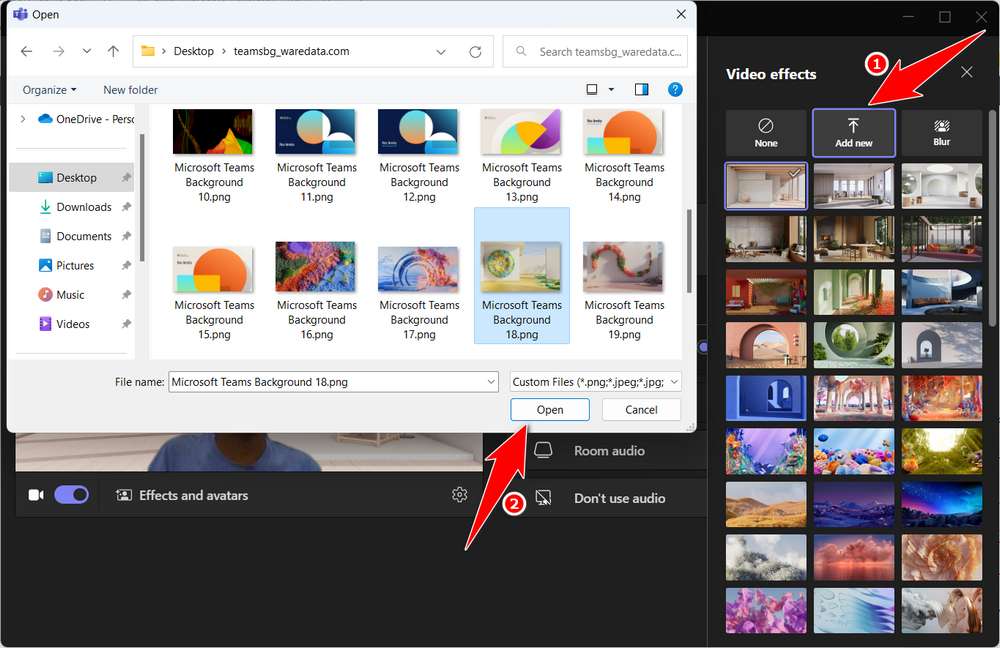
Task: Change view layout icon in dialog
Action: tap(592, 89)
